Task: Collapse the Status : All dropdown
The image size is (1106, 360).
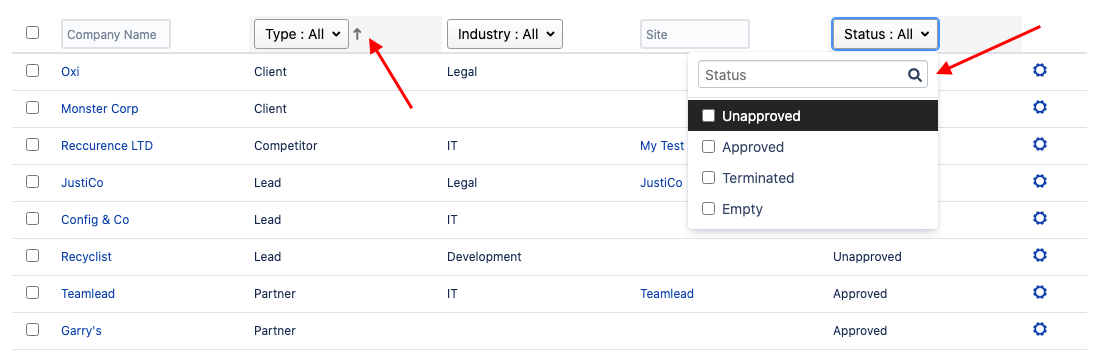Action: tap(885, 34)
